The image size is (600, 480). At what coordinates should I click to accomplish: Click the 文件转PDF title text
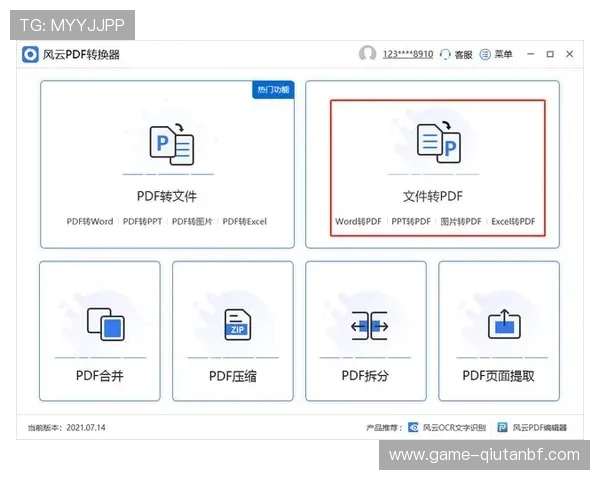point(433,196)
